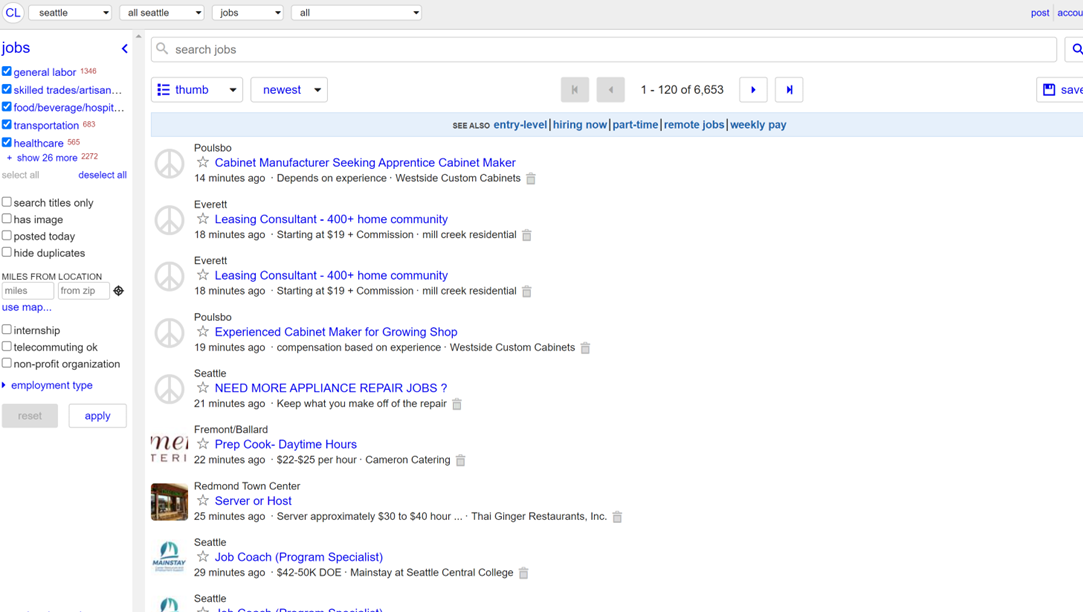This screenshot has height=612, width=1083.
Task: Go to the next results page
Action: [753, 90]
